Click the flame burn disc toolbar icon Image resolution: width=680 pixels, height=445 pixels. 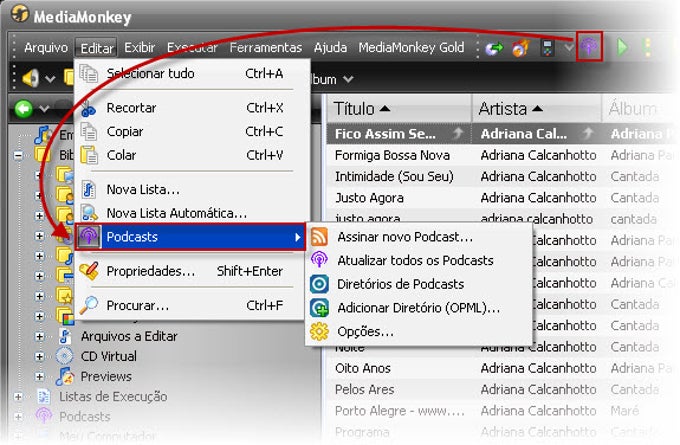pos(521,48)
